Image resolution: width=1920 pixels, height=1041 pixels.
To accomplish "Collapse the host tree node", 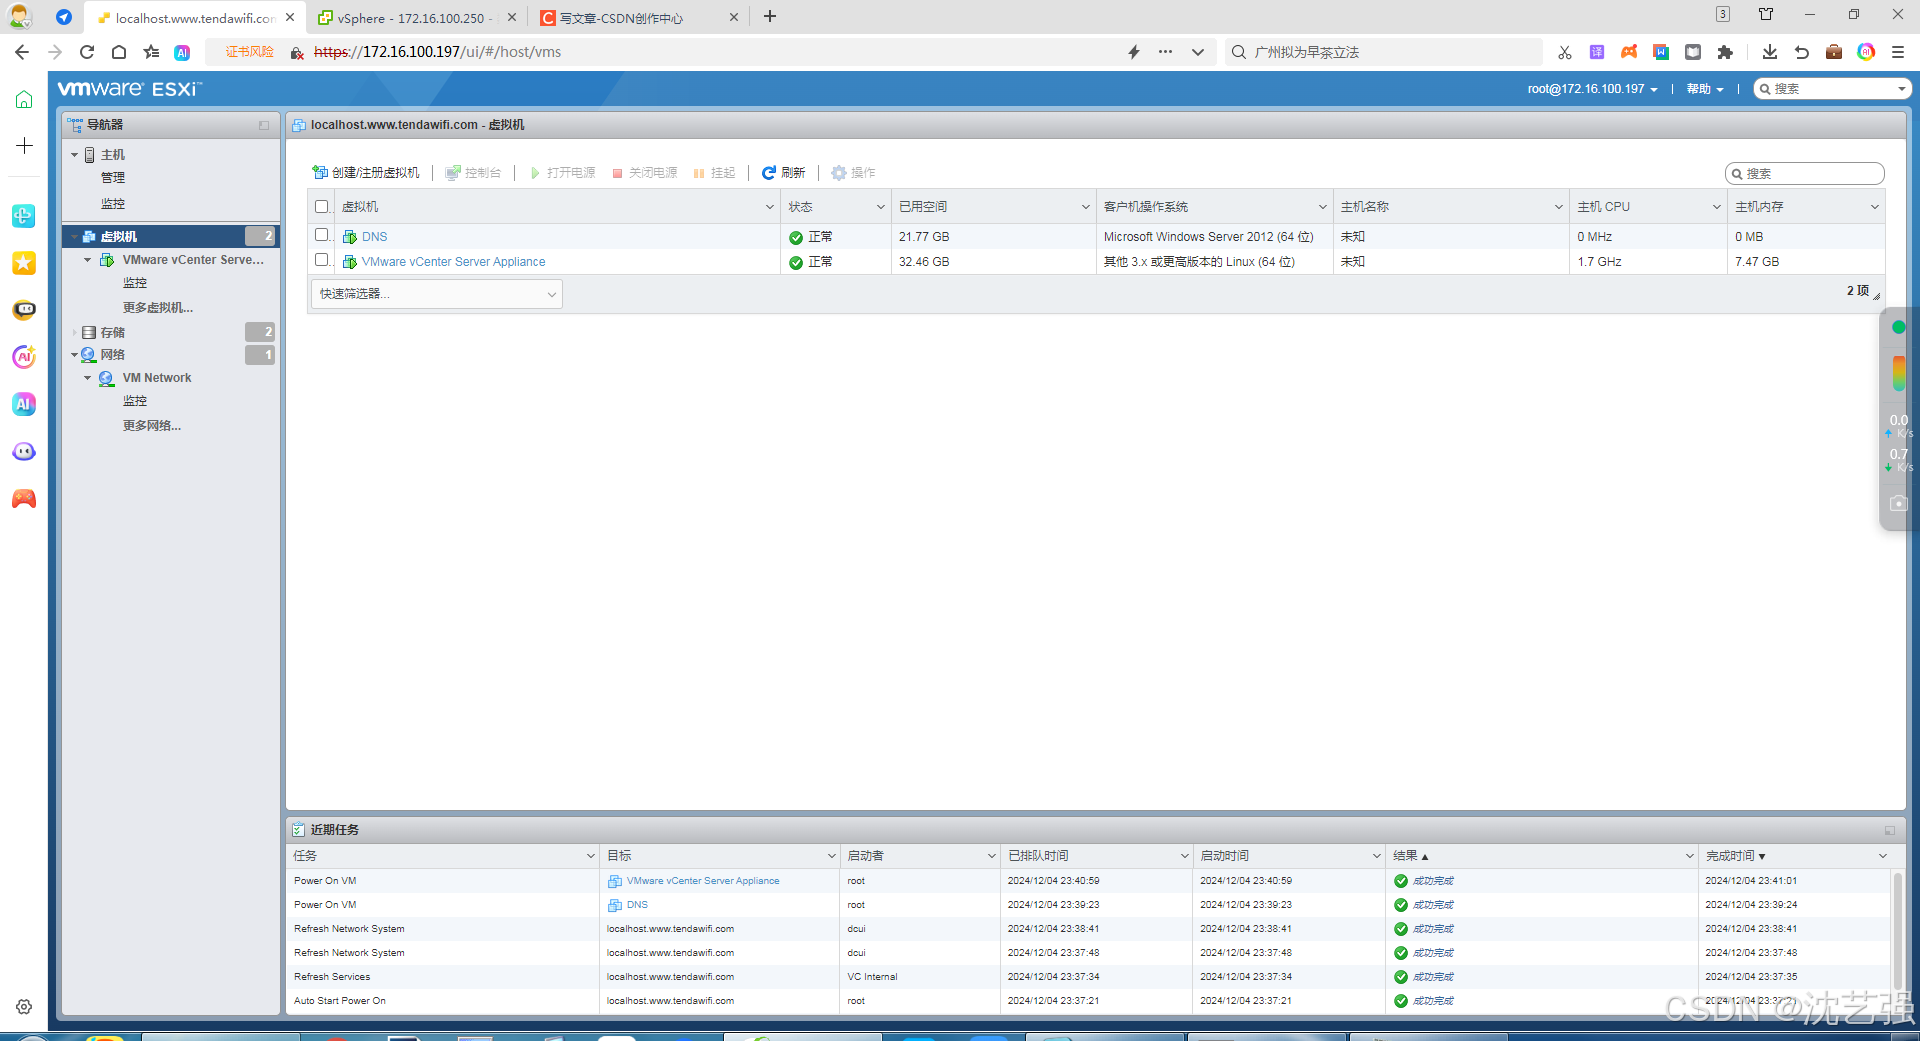I will point(75,155).
